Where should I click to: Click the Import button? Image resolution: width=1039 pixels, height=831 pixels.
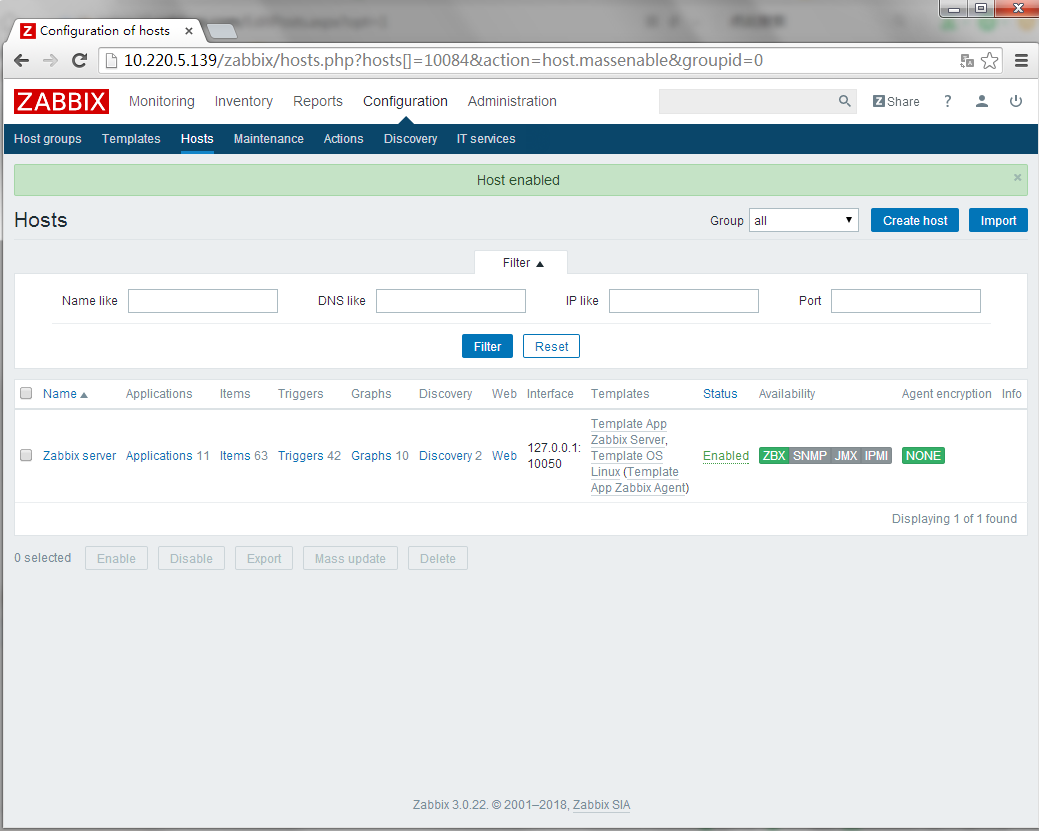998,221
